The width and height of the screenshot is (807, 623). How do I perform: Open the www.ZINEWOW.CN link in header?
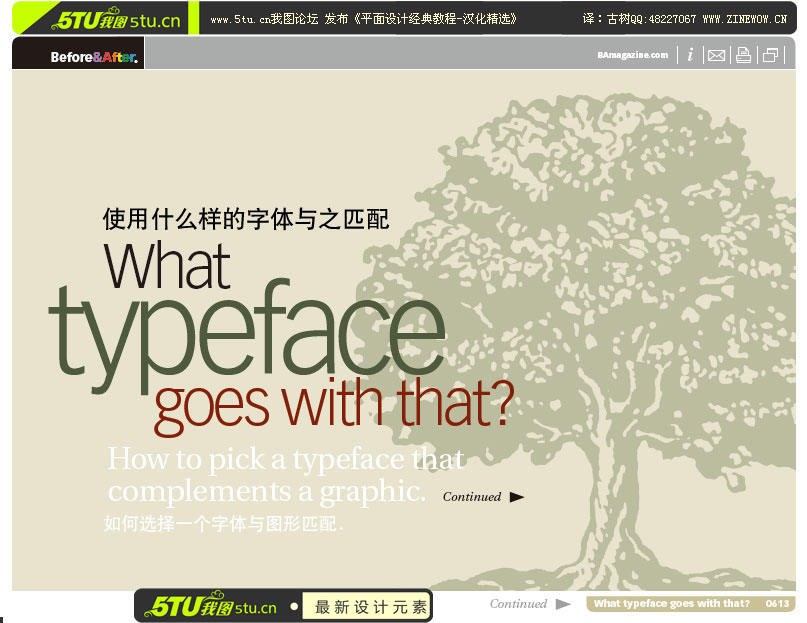[745, 19]
